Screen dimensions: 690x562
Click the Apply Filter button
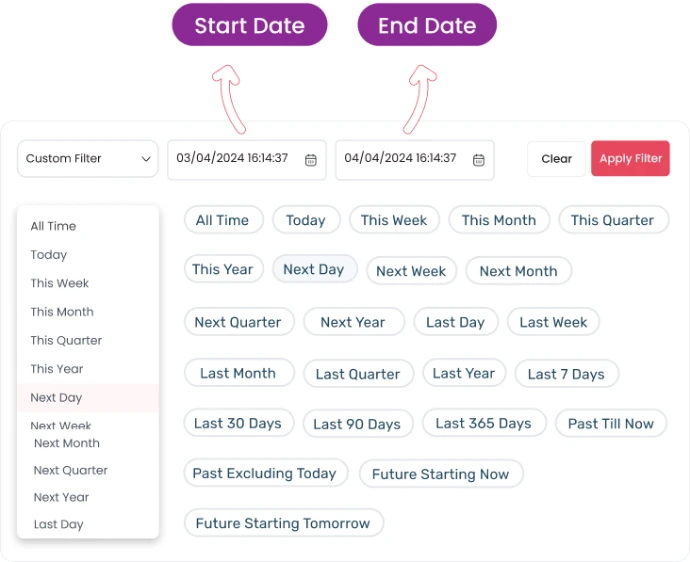pyautogui.click(x=630, y=159)
